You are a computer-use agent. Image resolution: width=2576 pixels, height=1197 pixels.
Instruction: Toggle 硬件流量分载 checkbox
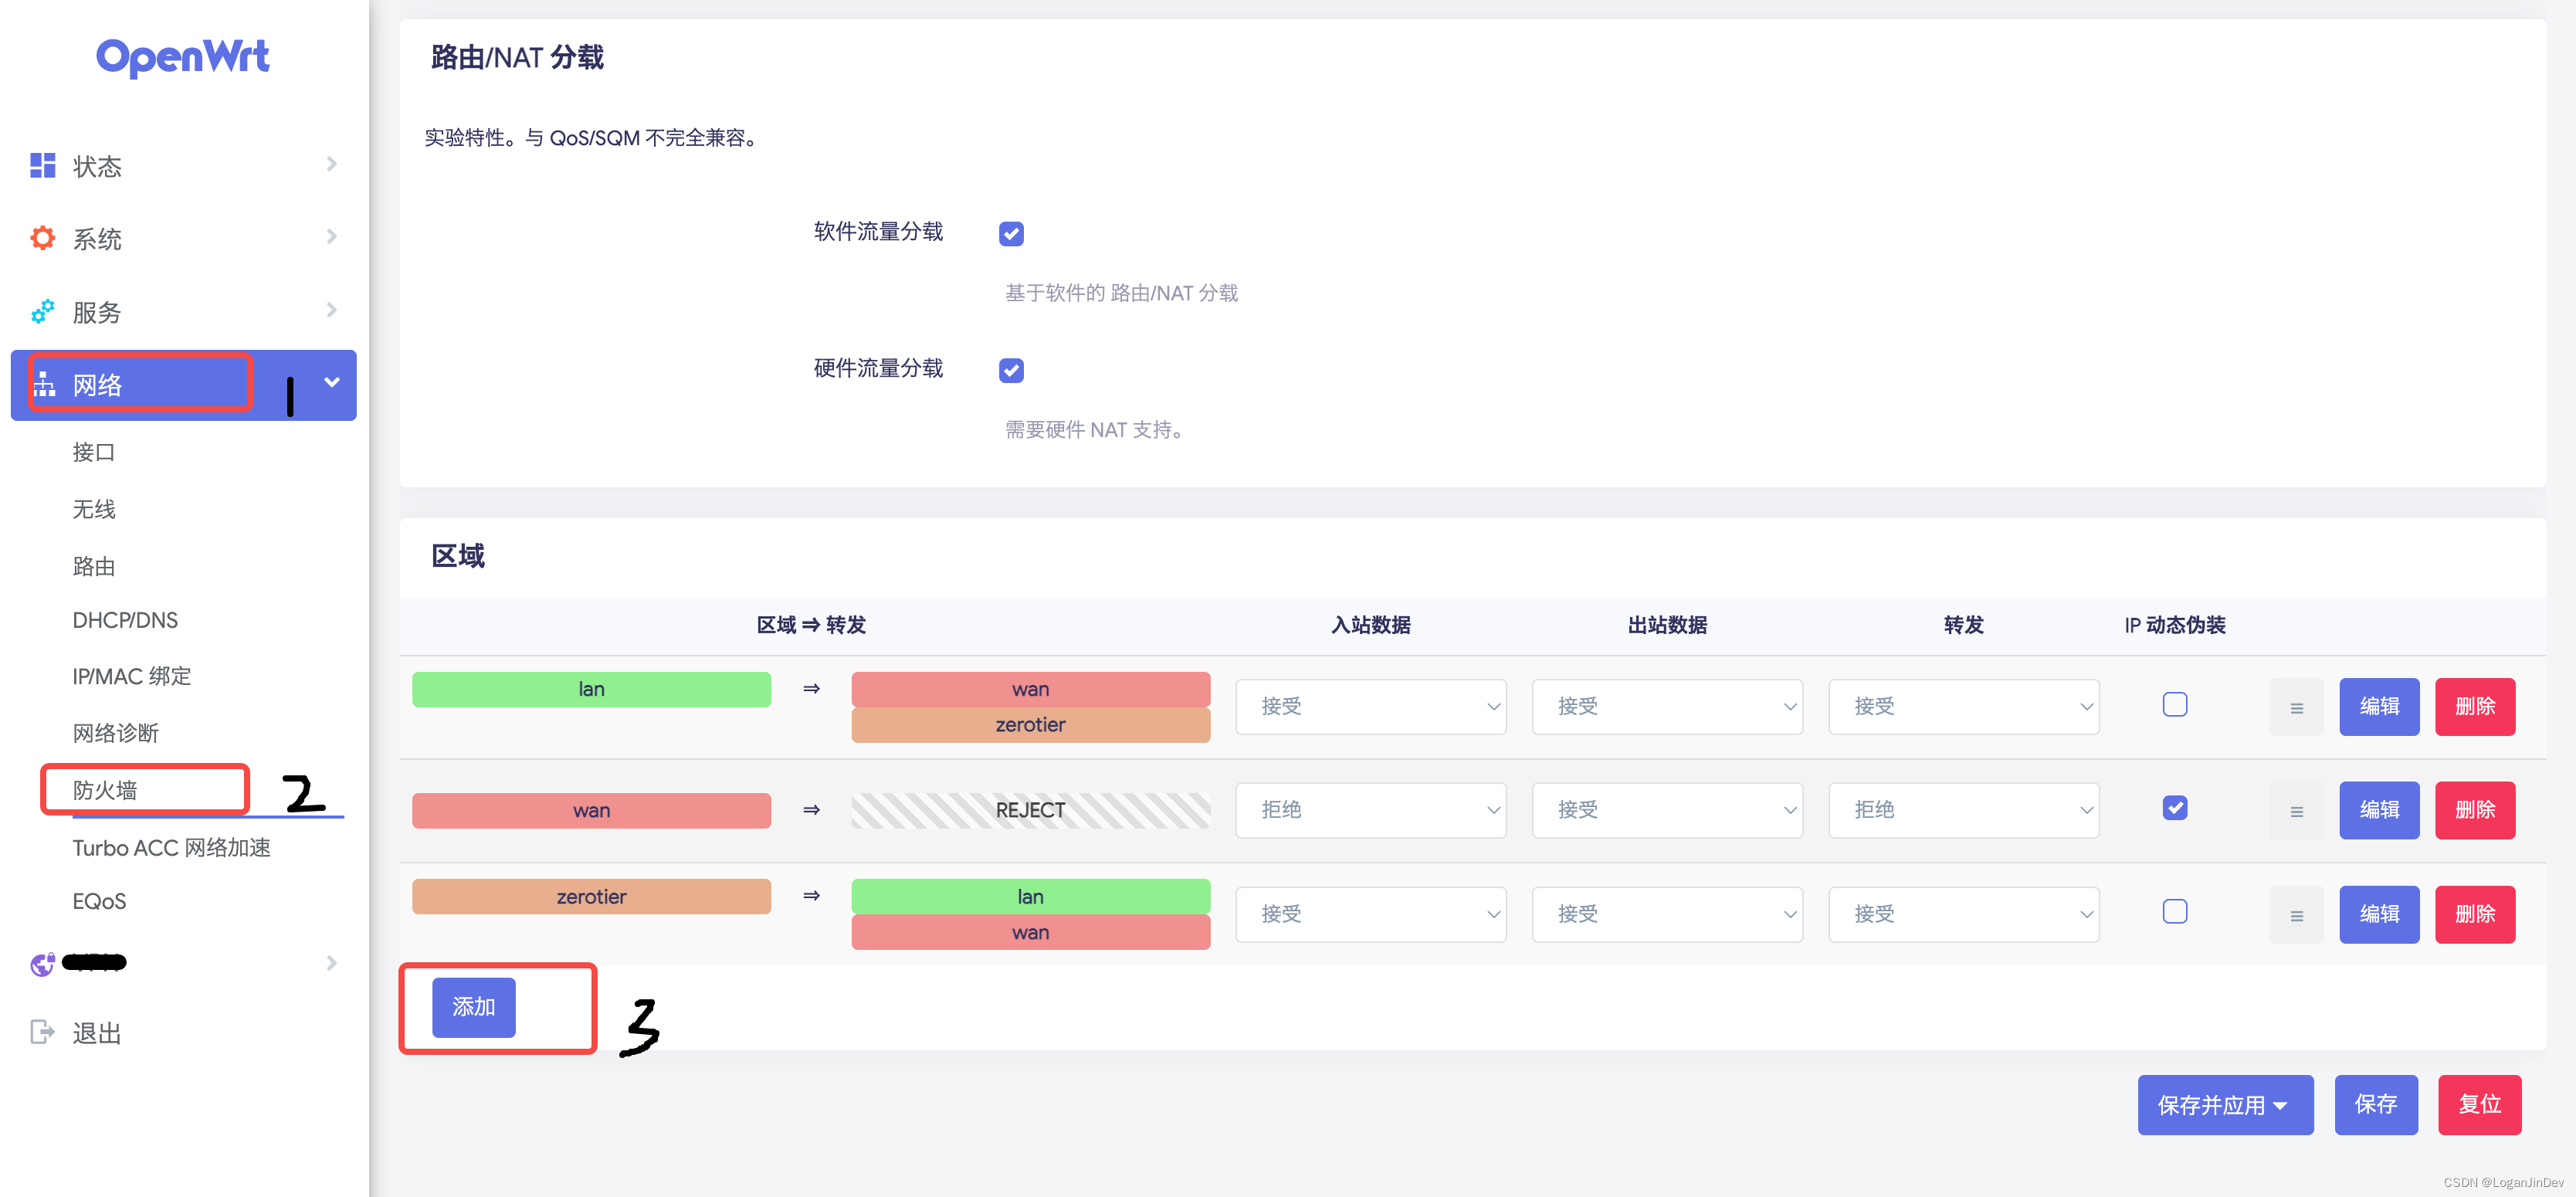(x=1011, y=370)
